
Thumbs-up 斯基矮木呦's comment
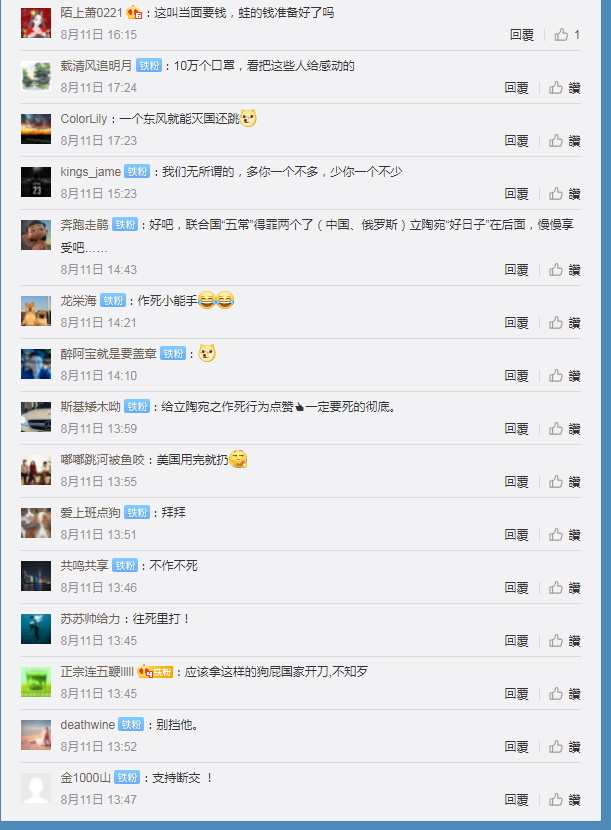564,429
